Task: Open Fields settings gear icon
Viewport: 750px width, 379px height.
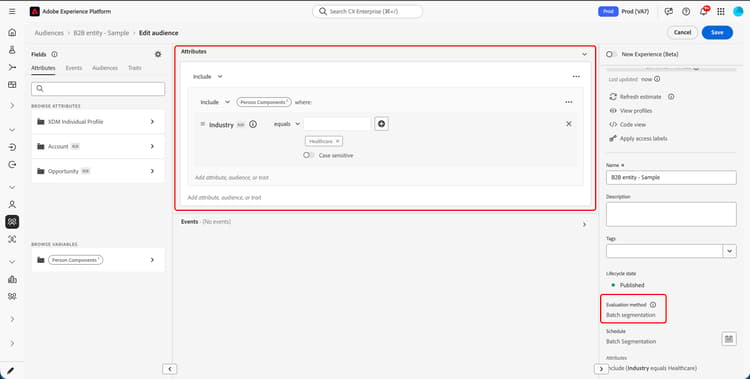Action: (x=158, y=55)
